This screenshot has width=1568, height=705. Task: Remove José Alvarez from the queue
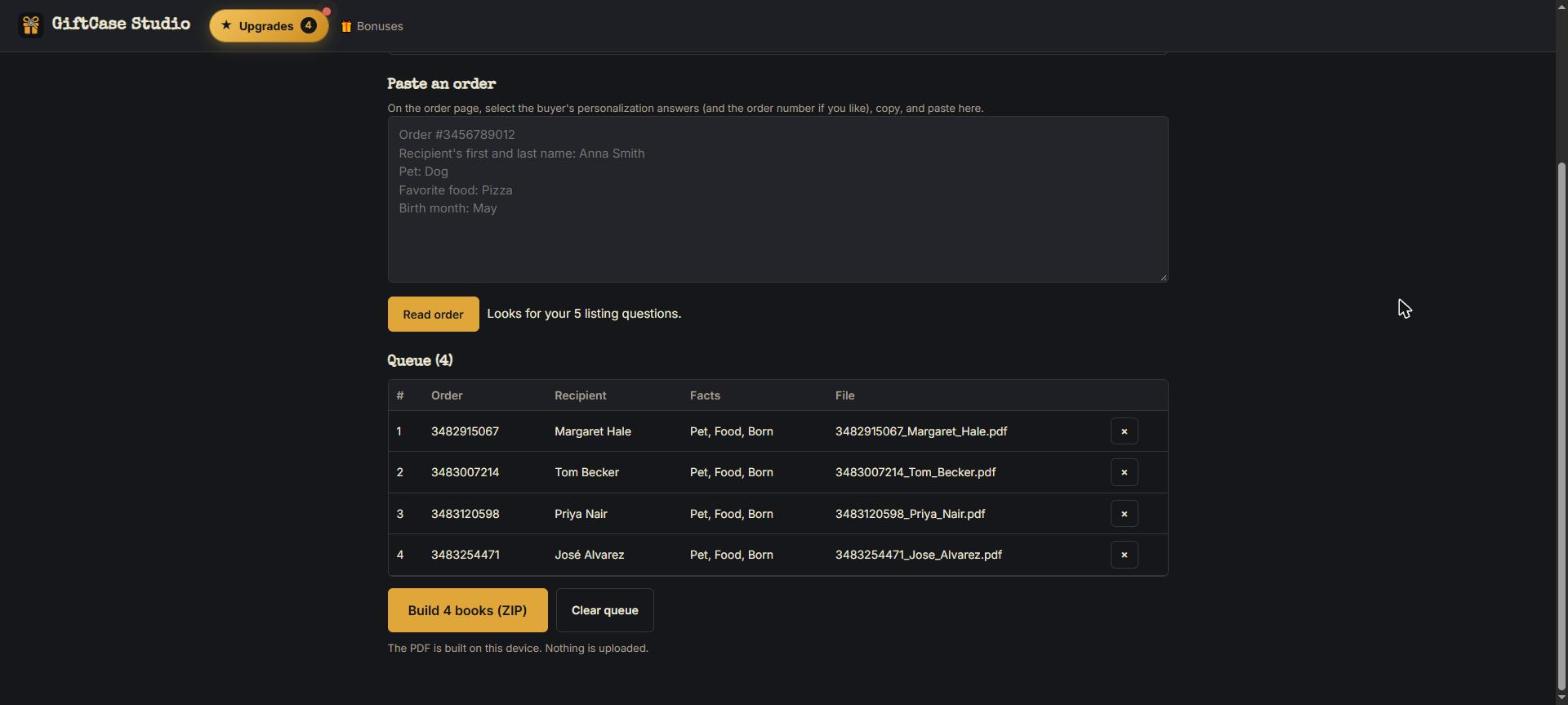click(1124, 555)
